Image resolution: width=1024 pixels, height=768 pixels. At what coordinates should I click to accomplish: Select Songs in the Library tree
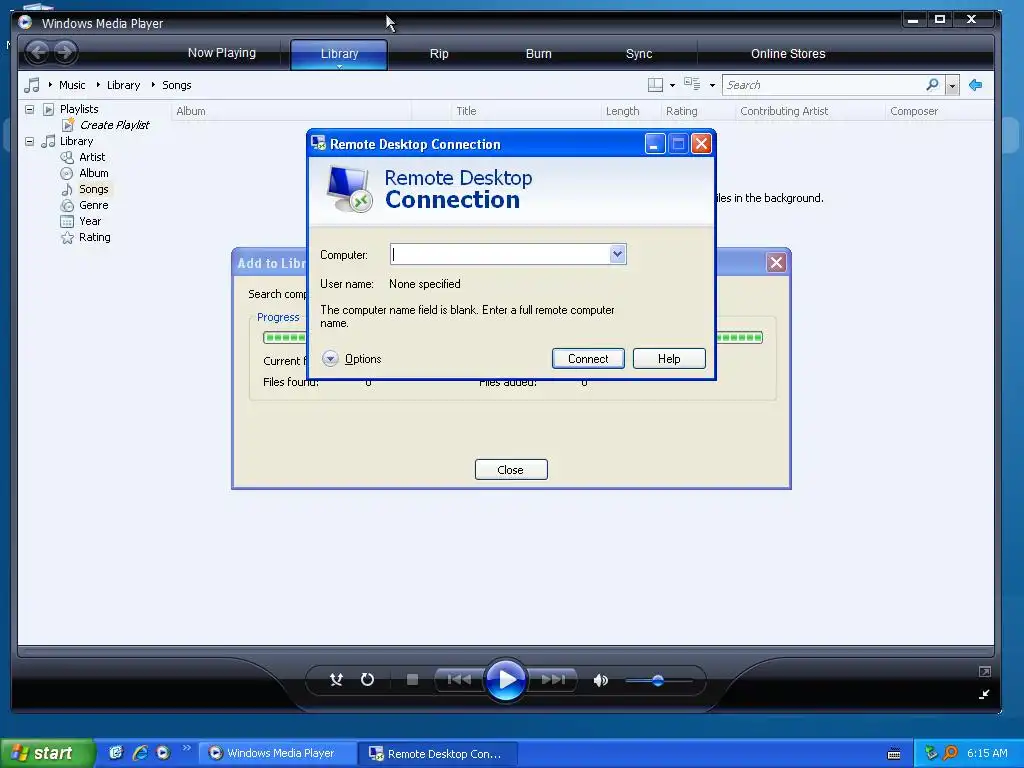93,189
